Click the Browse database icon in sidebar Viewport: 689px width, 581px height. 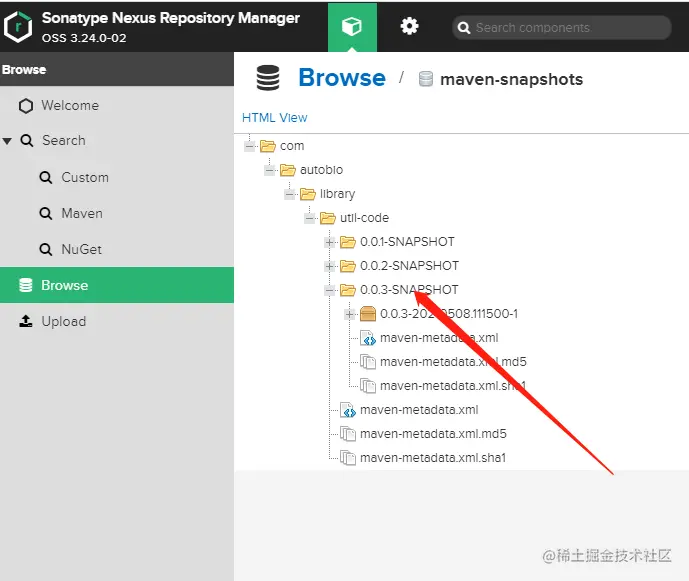coord(26,285)
